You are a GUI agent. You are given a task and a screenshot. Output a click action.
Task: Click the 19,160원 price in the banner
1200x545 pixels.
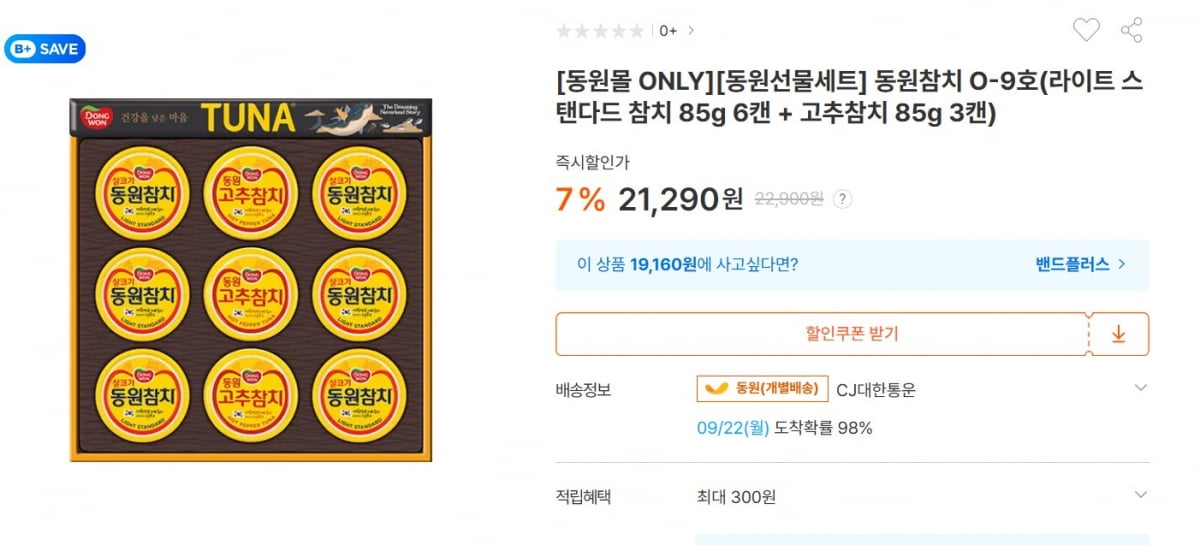[x=663, y=265]
